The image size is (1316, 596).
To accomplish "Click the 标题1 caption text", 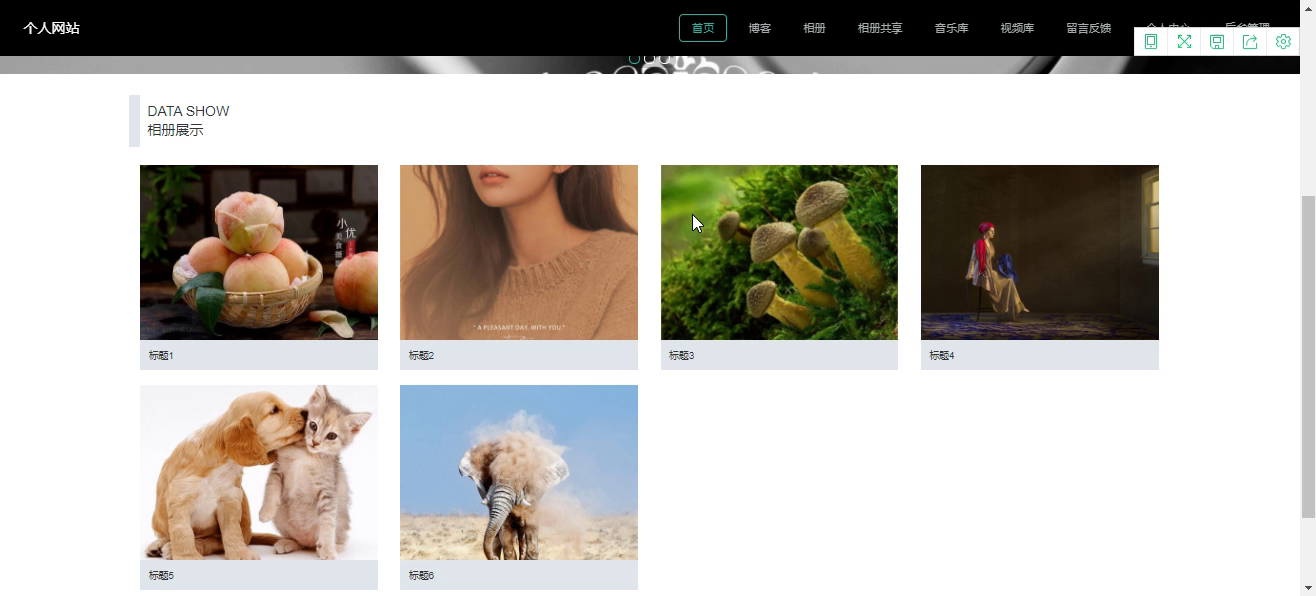I will pyautogui.click(x=161, y=355).
